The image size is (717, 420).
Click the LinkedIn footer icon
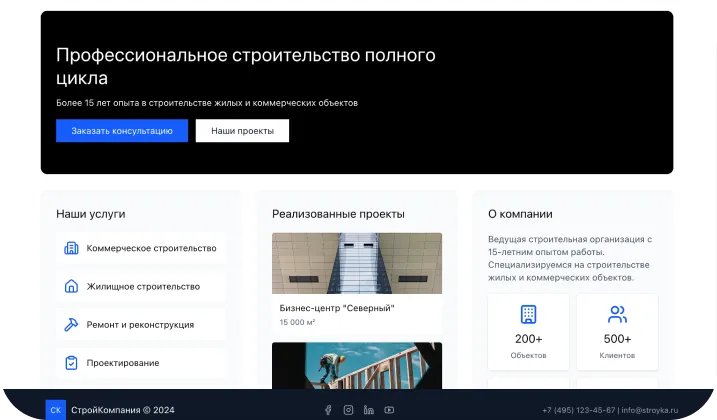pyautogui.click(x=369, y=410)
